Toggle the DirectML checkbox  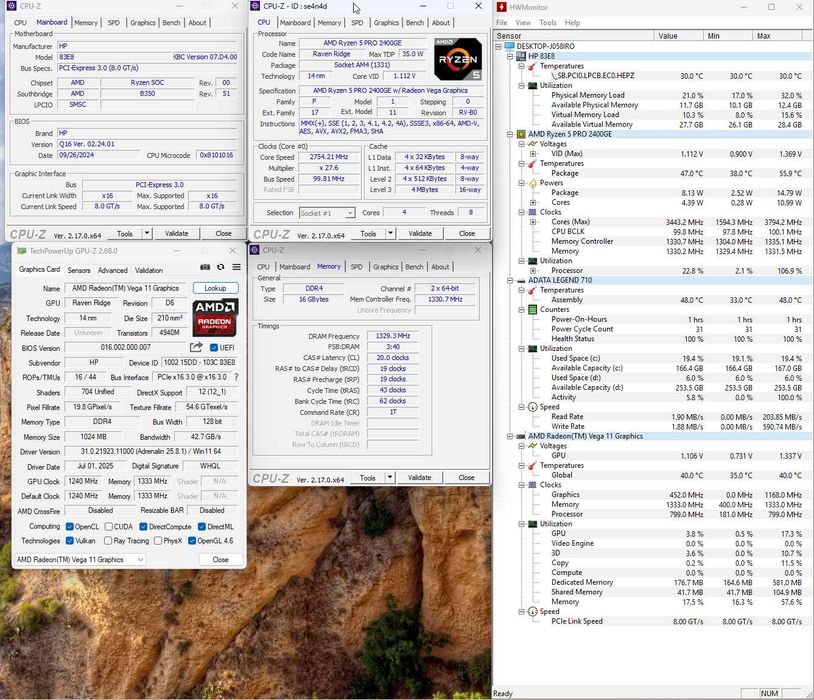pos(202,526)
